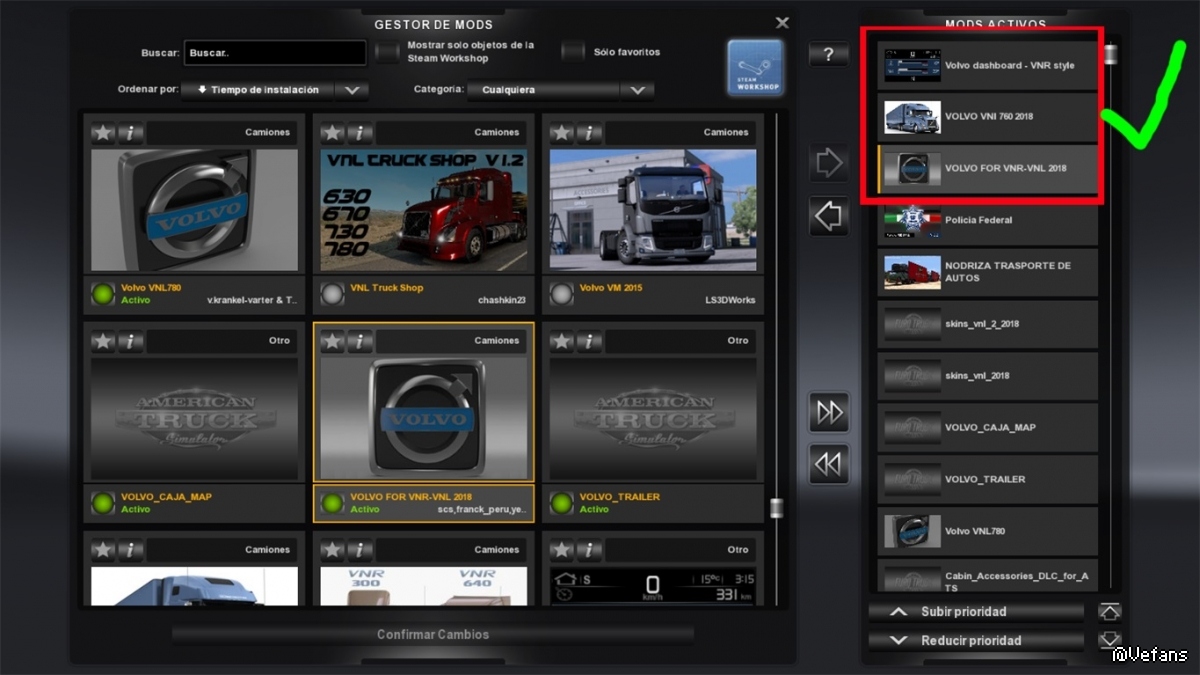Toggle active state of VNL Truck Shop

[x=332, y=294]
